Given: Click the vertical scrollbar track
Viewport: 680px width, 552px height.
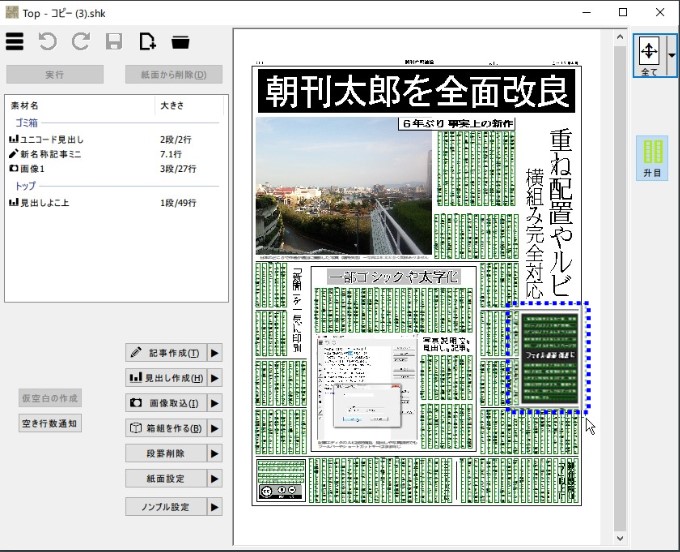Looking at the screenshot, I should (620, 286).
